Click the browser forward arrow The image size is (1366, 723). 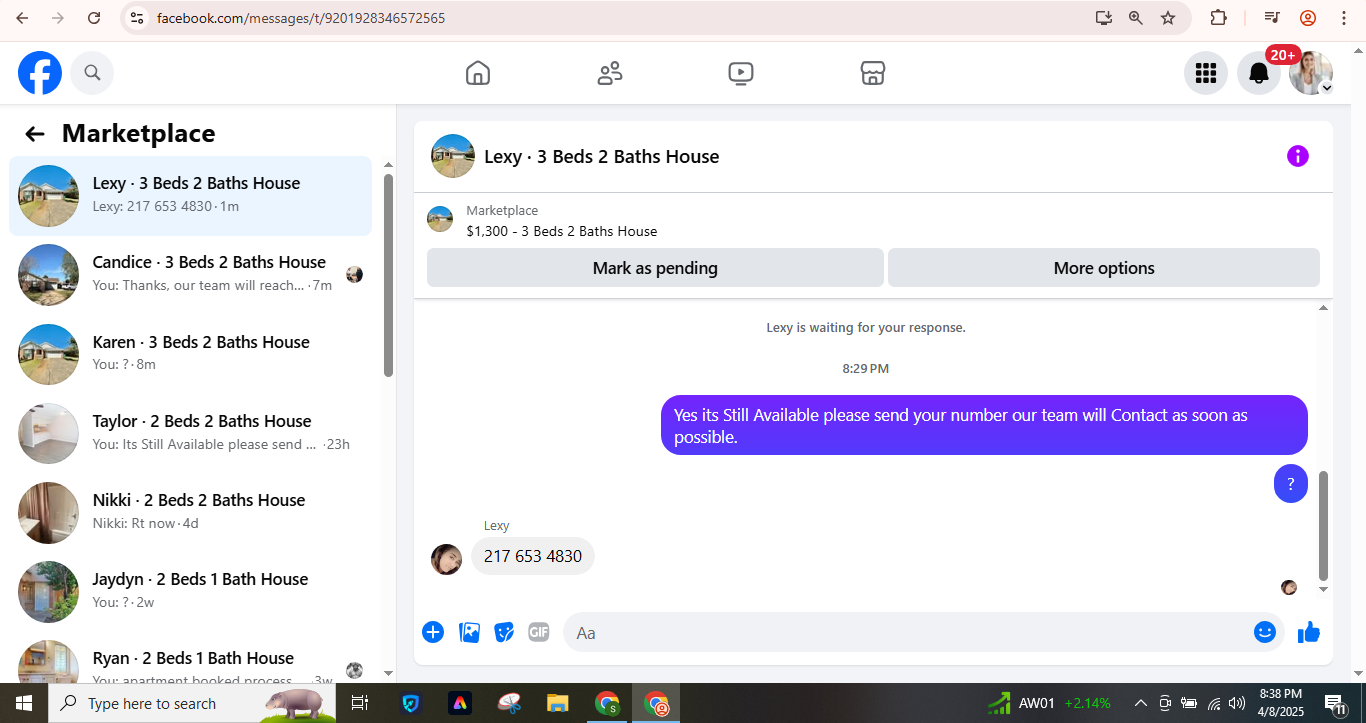click(58, 18)
